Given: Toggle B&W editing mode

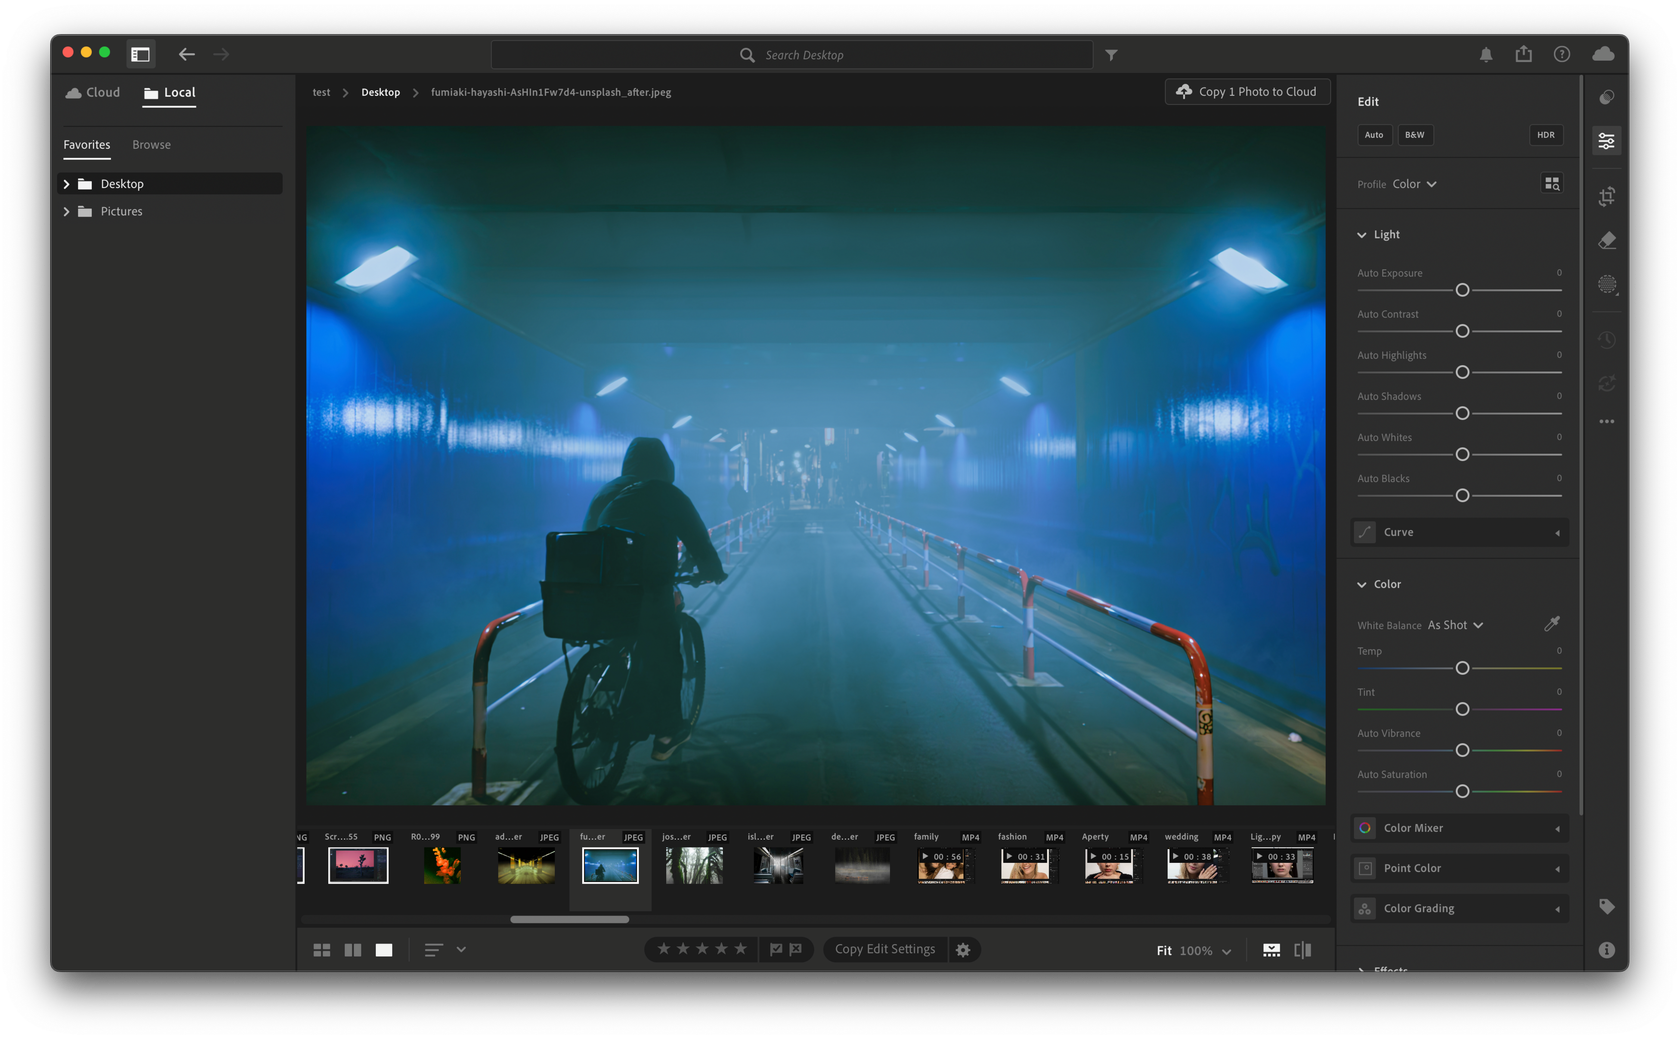Looking at the screenshot, I should (x=1415, y=134).
